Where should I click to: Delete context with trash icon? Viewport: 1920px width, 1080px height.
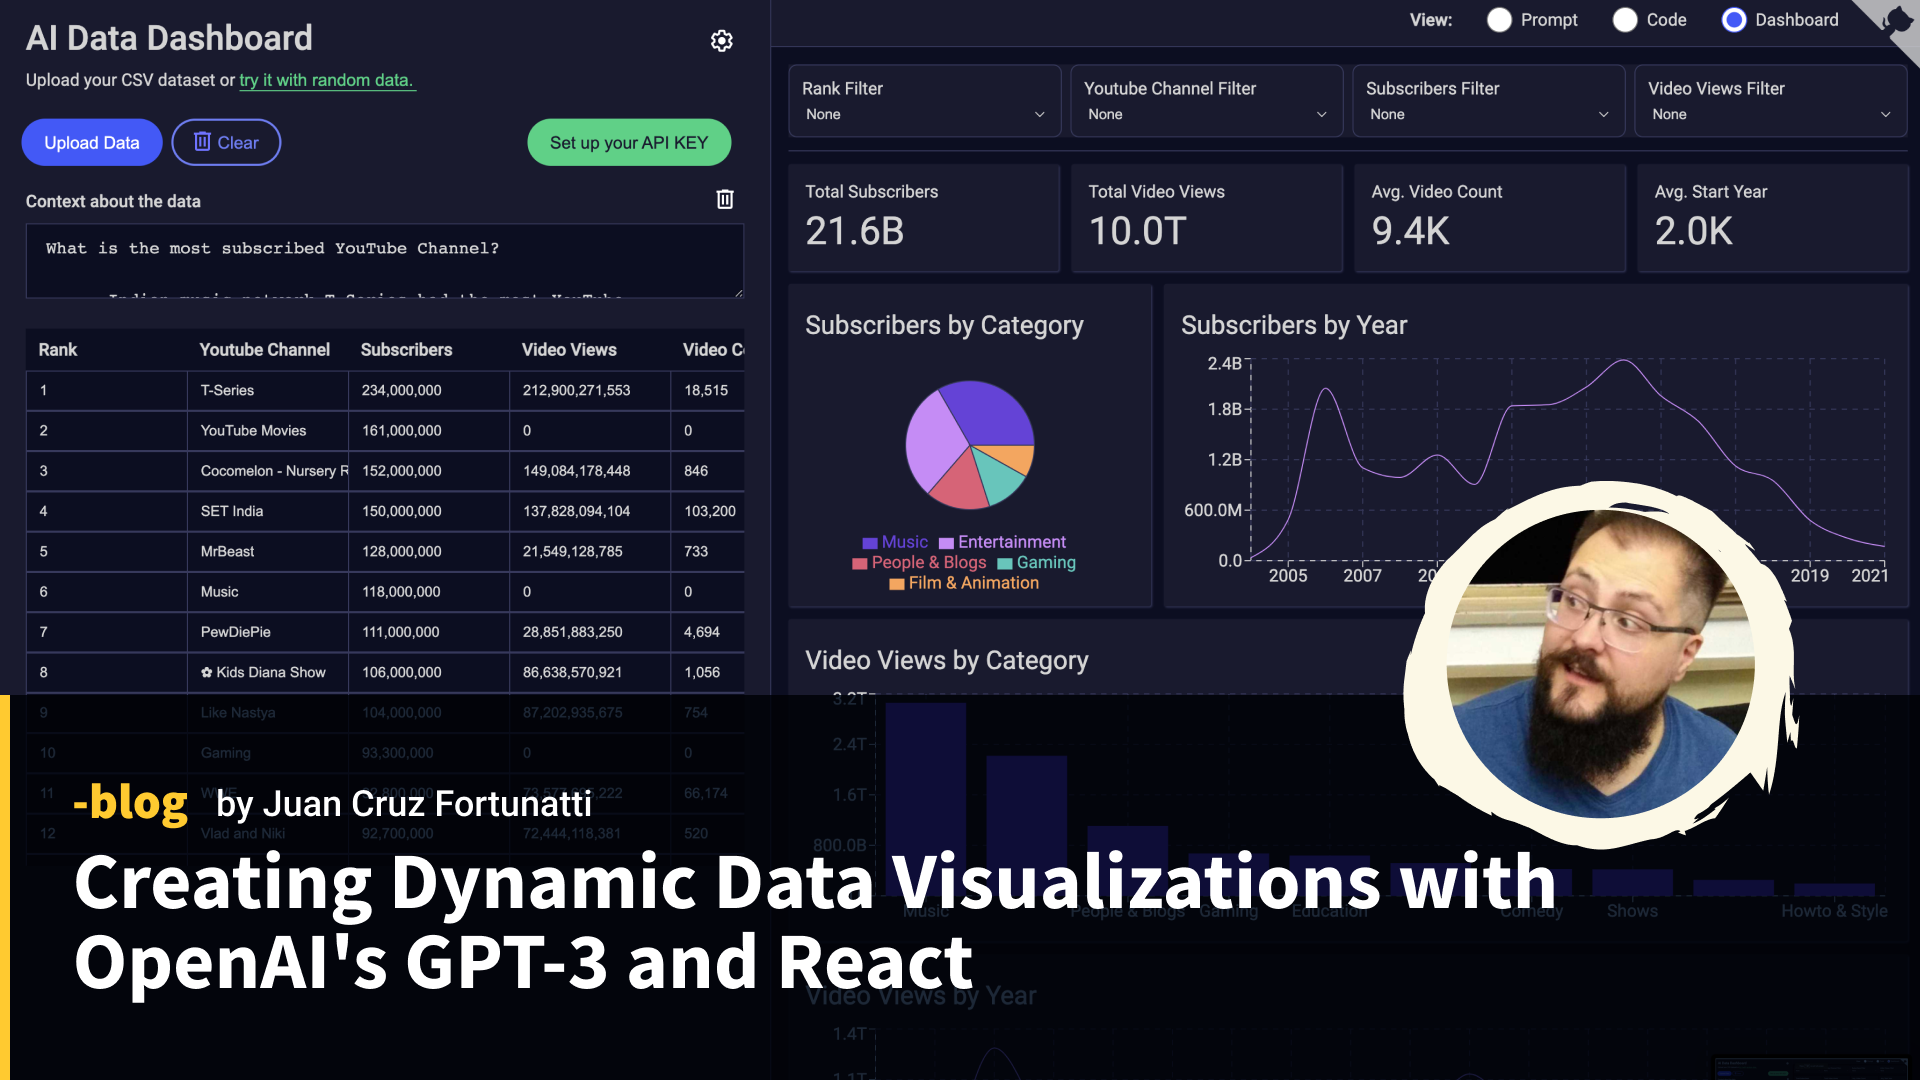[x=725, y=200]
